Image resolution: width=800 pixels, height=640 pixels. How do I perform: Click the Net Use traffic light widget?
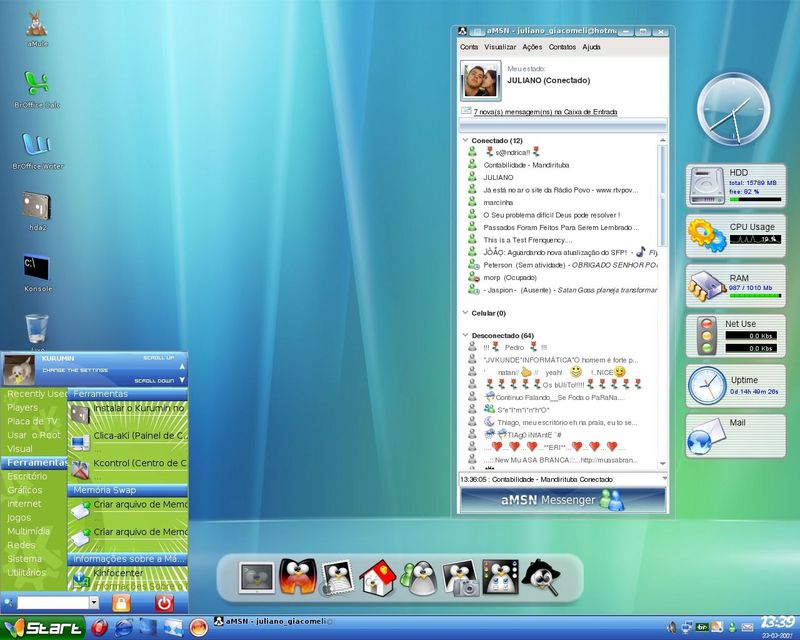(735, 336)
